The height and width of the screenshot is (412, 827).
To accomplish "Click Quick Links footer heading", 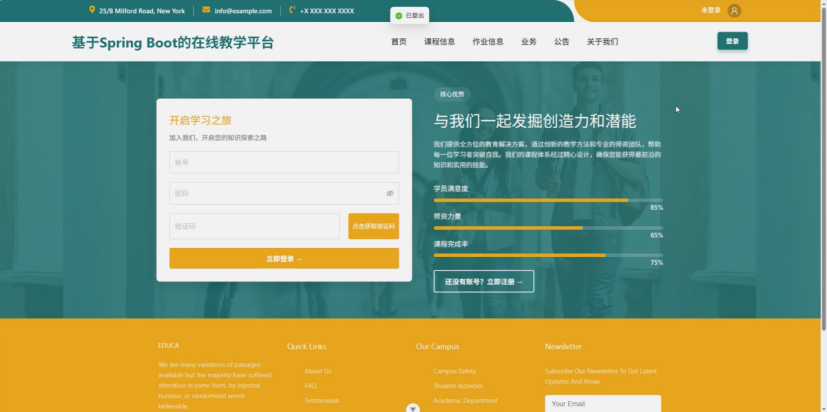I will click(306, 347).
